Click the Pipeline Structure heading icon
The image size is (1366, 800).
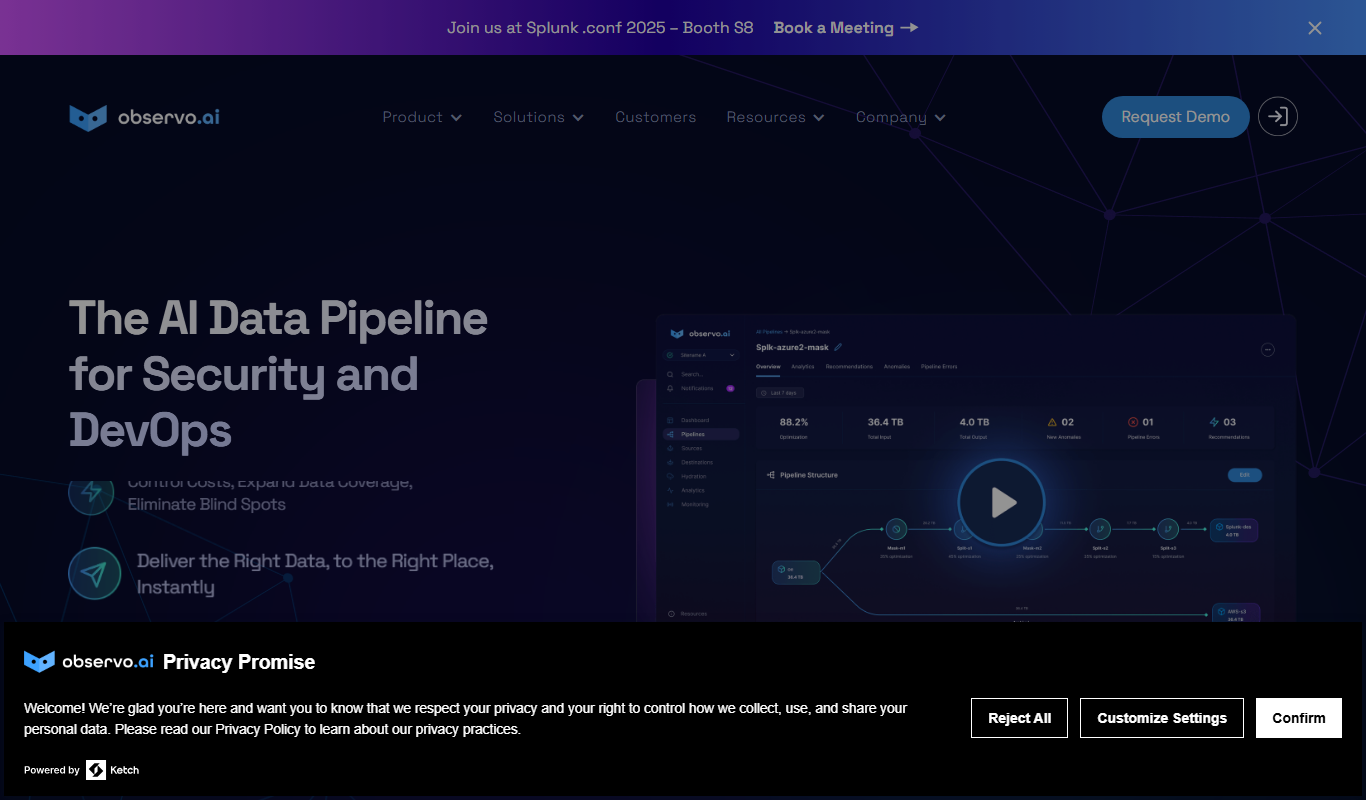(x=770, y=475)
